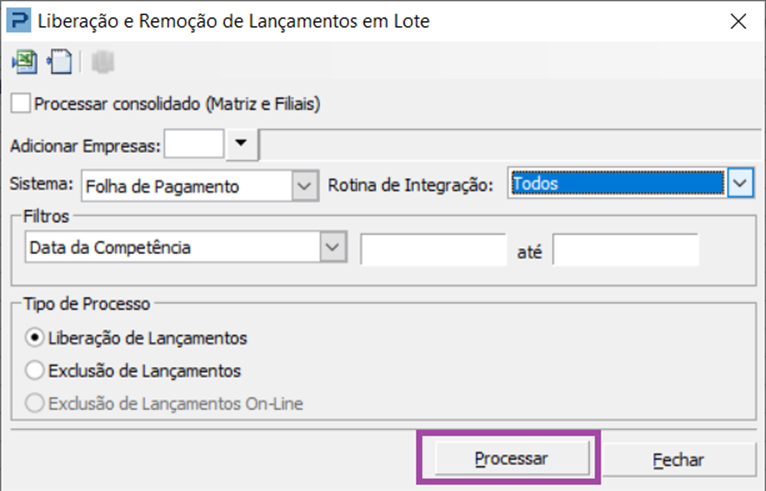The image size is (766, 491).
Task: Click the new document page icon
Action: [60, 62]
